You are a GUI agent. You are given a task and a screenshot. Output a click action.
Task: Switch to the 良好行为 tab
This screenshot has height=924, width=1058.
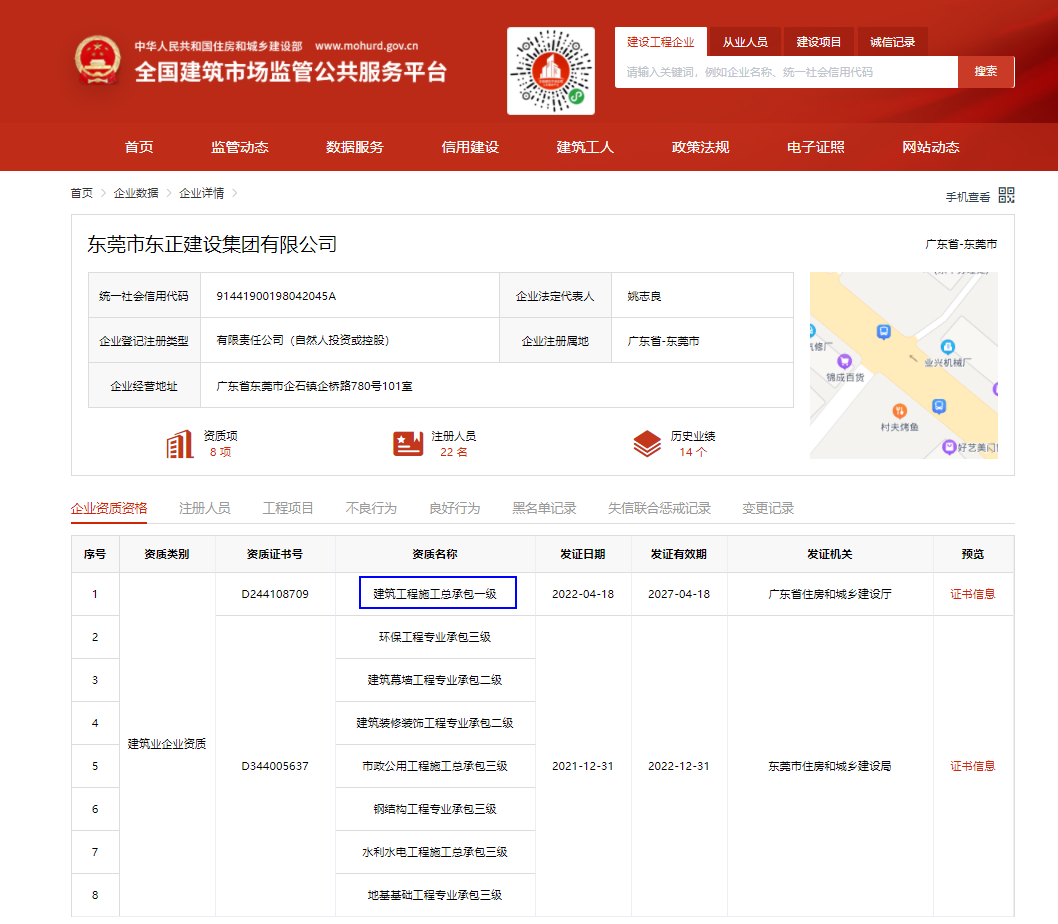coord(455,508)
